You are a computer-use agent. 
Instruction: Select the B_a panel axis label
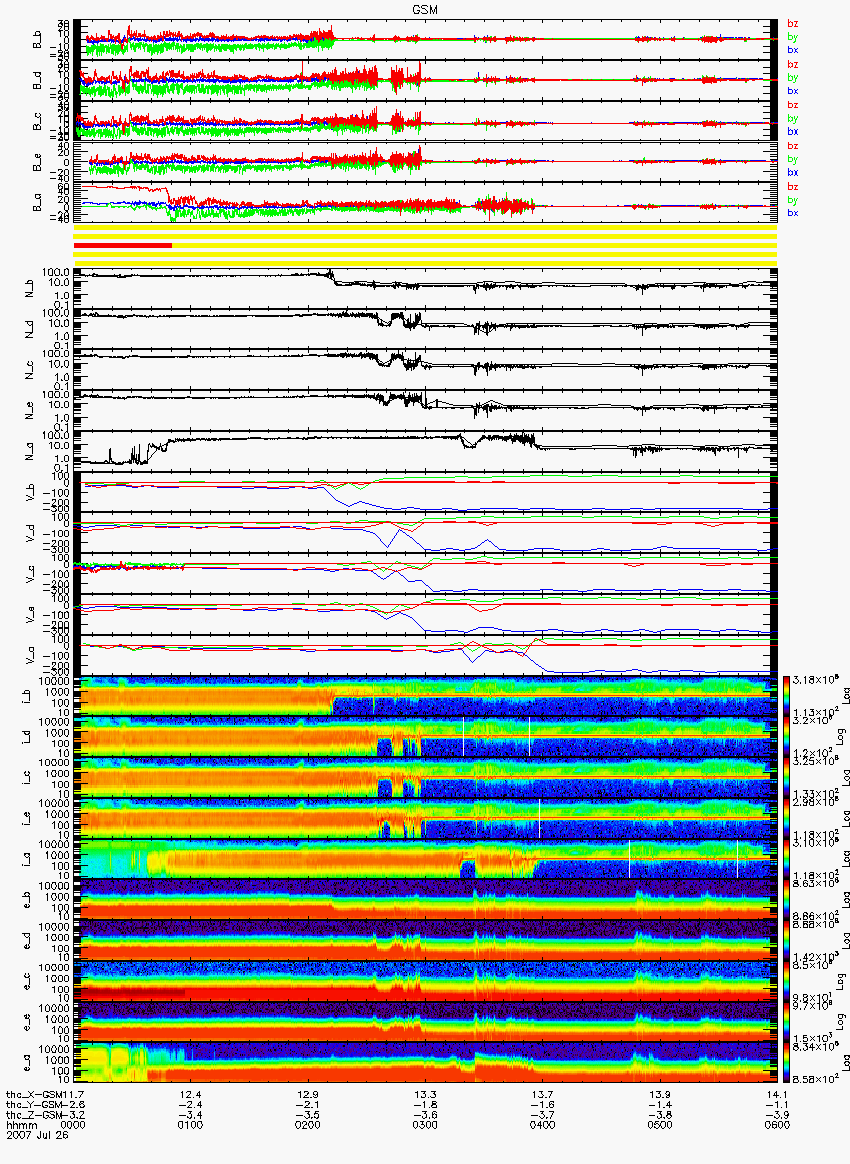point(37,202)
